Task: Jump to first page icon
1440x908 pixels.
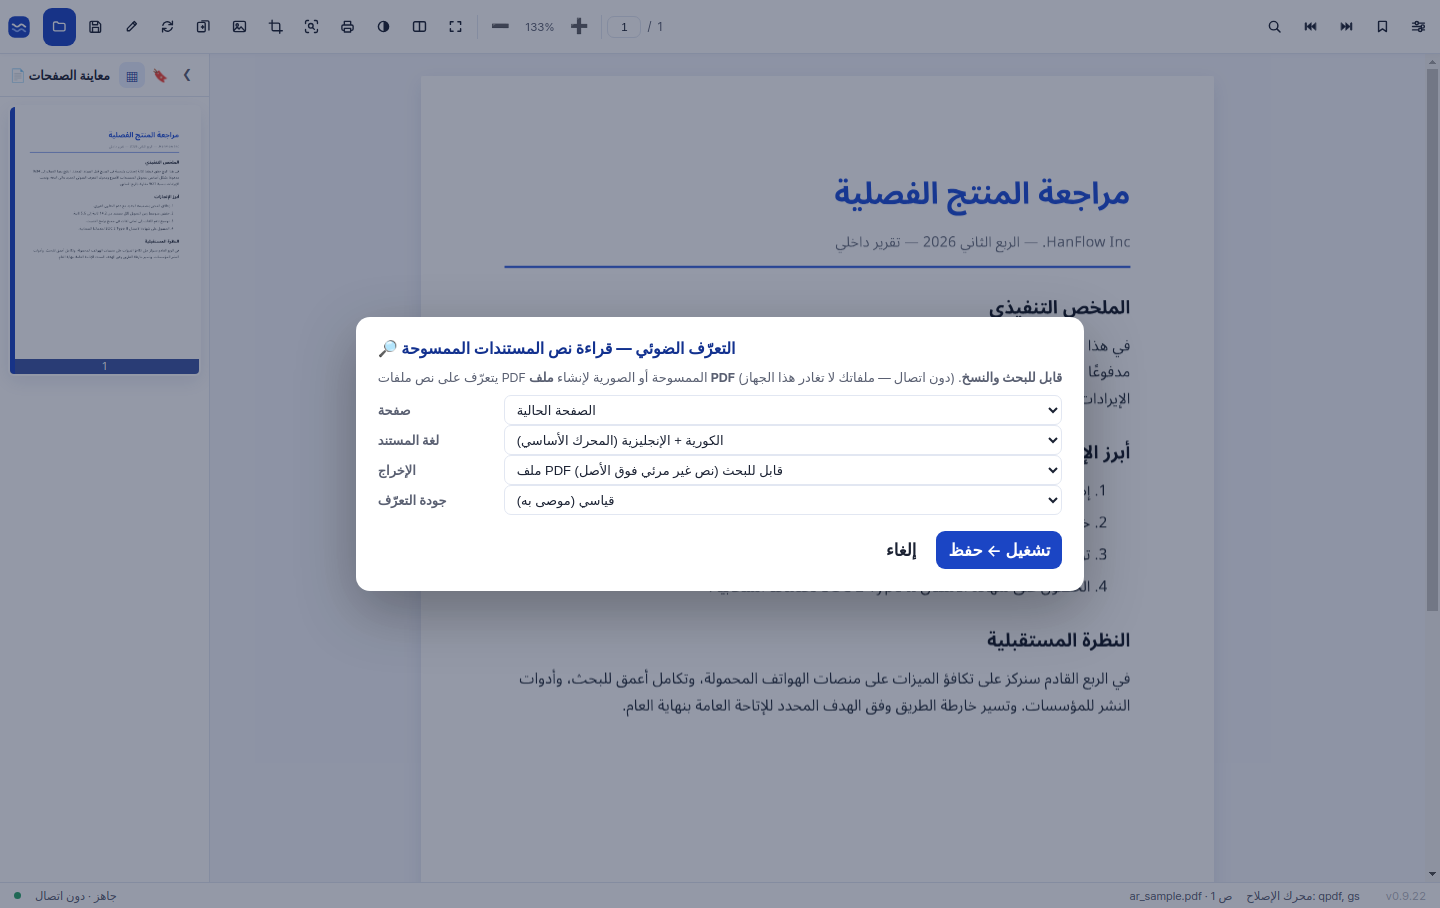Action: coord(1310,27)
